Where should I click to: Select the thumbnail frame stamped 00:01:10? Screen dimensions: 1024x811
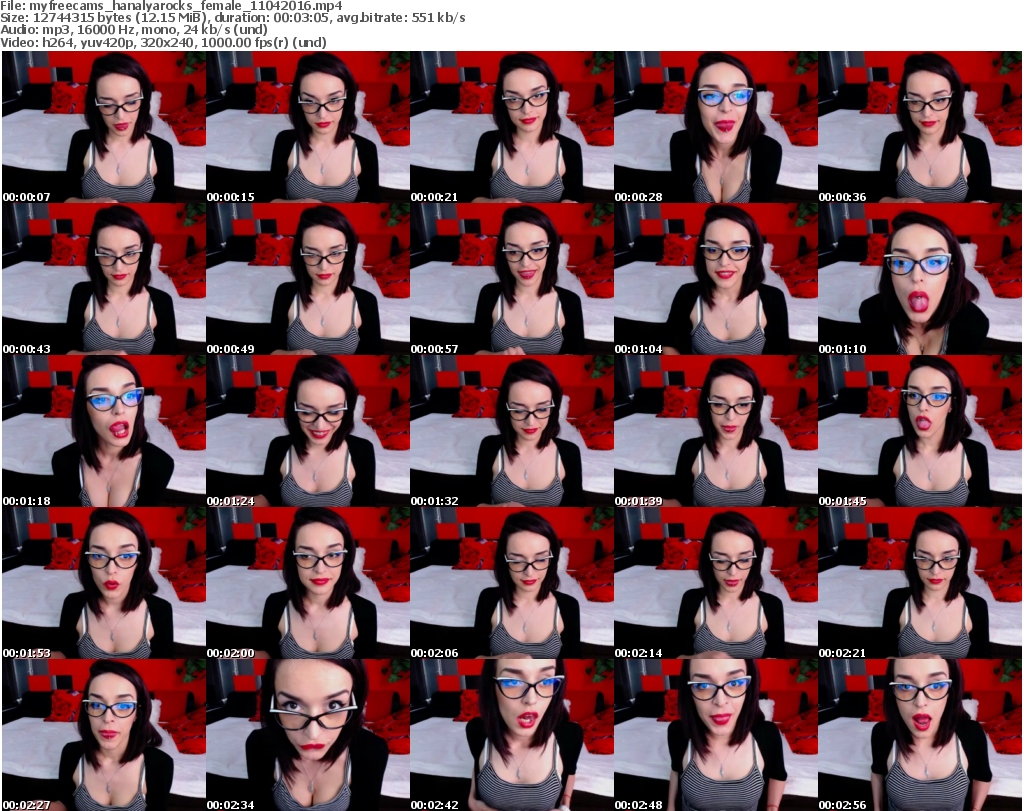click(920, 279)
